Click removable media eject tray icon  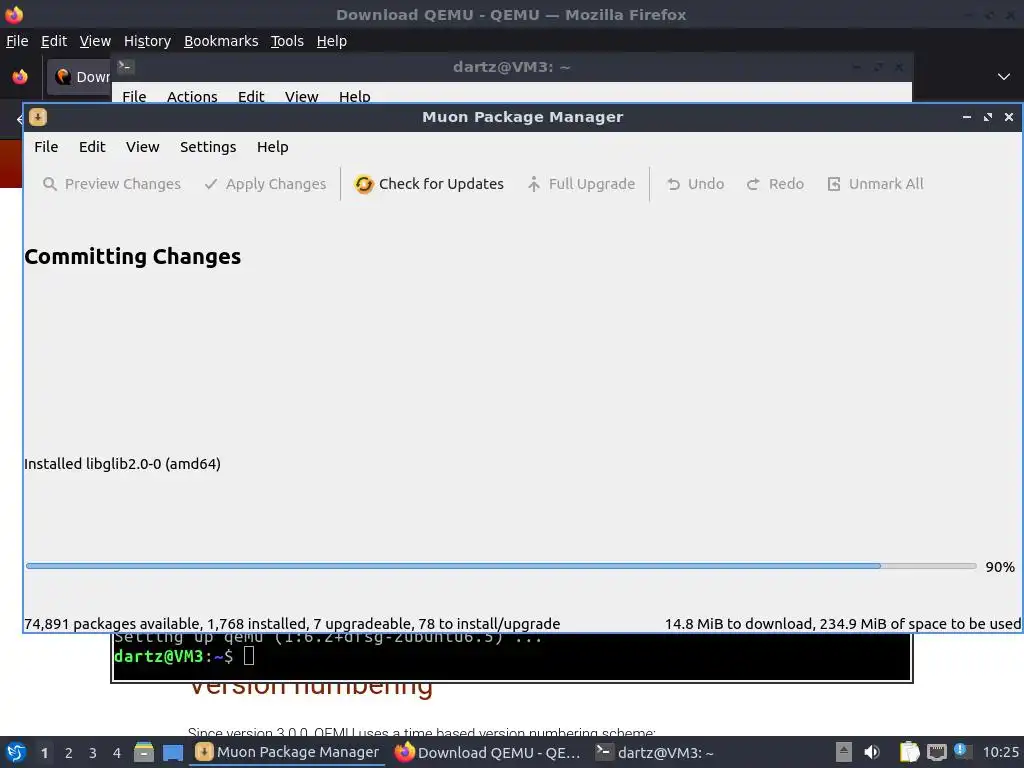click(x=844, y=752)
